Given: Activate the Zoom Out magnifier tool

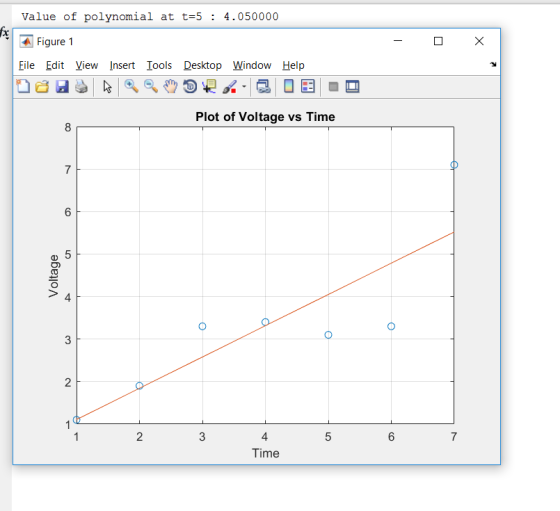Looking at the screenshot, I should pyautogui.click(x=151, y=86).
